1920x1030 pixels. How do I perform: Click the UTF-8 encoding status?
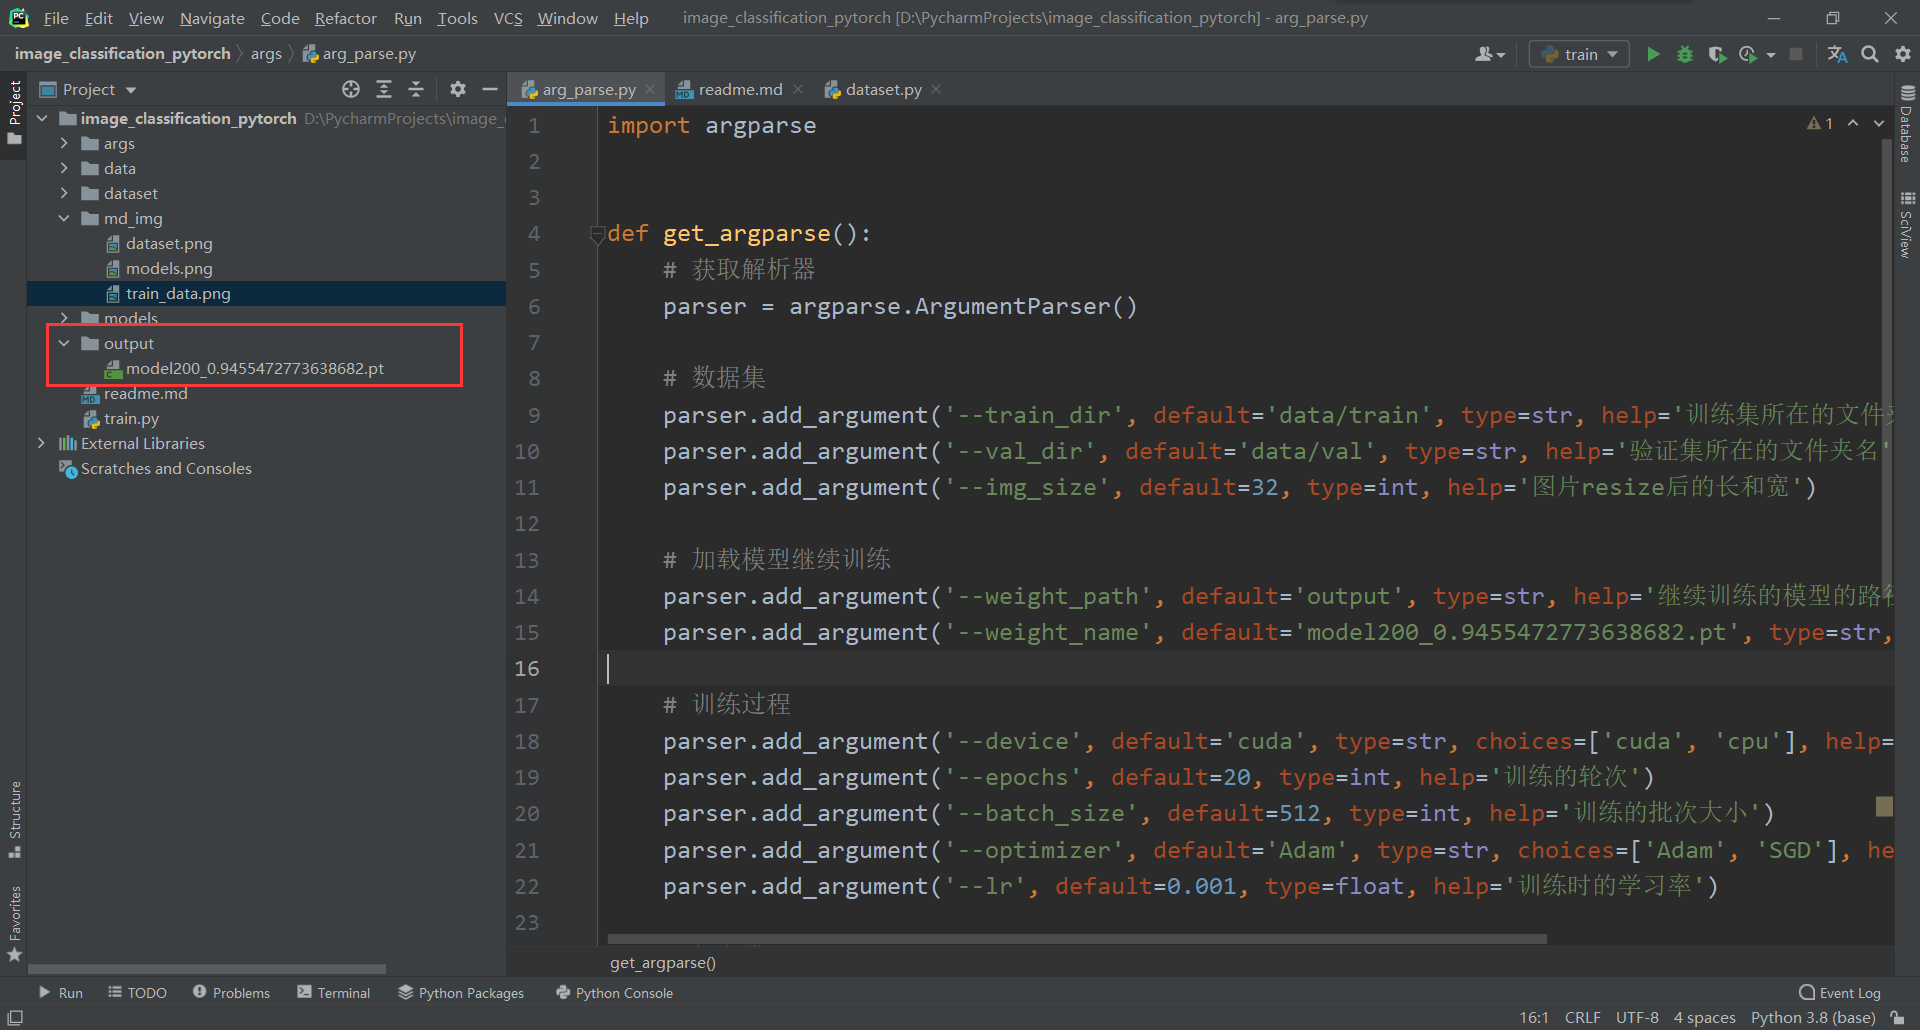coord(1637,1017)
